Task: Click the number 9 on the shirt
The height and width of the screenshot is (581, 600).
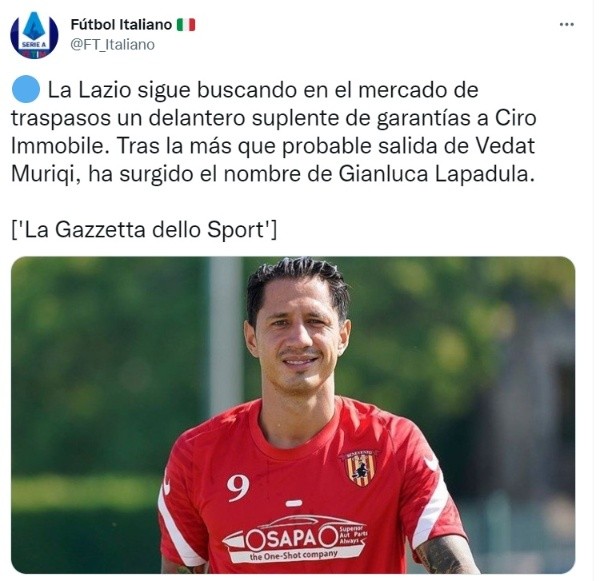Action: pos(238,488)
